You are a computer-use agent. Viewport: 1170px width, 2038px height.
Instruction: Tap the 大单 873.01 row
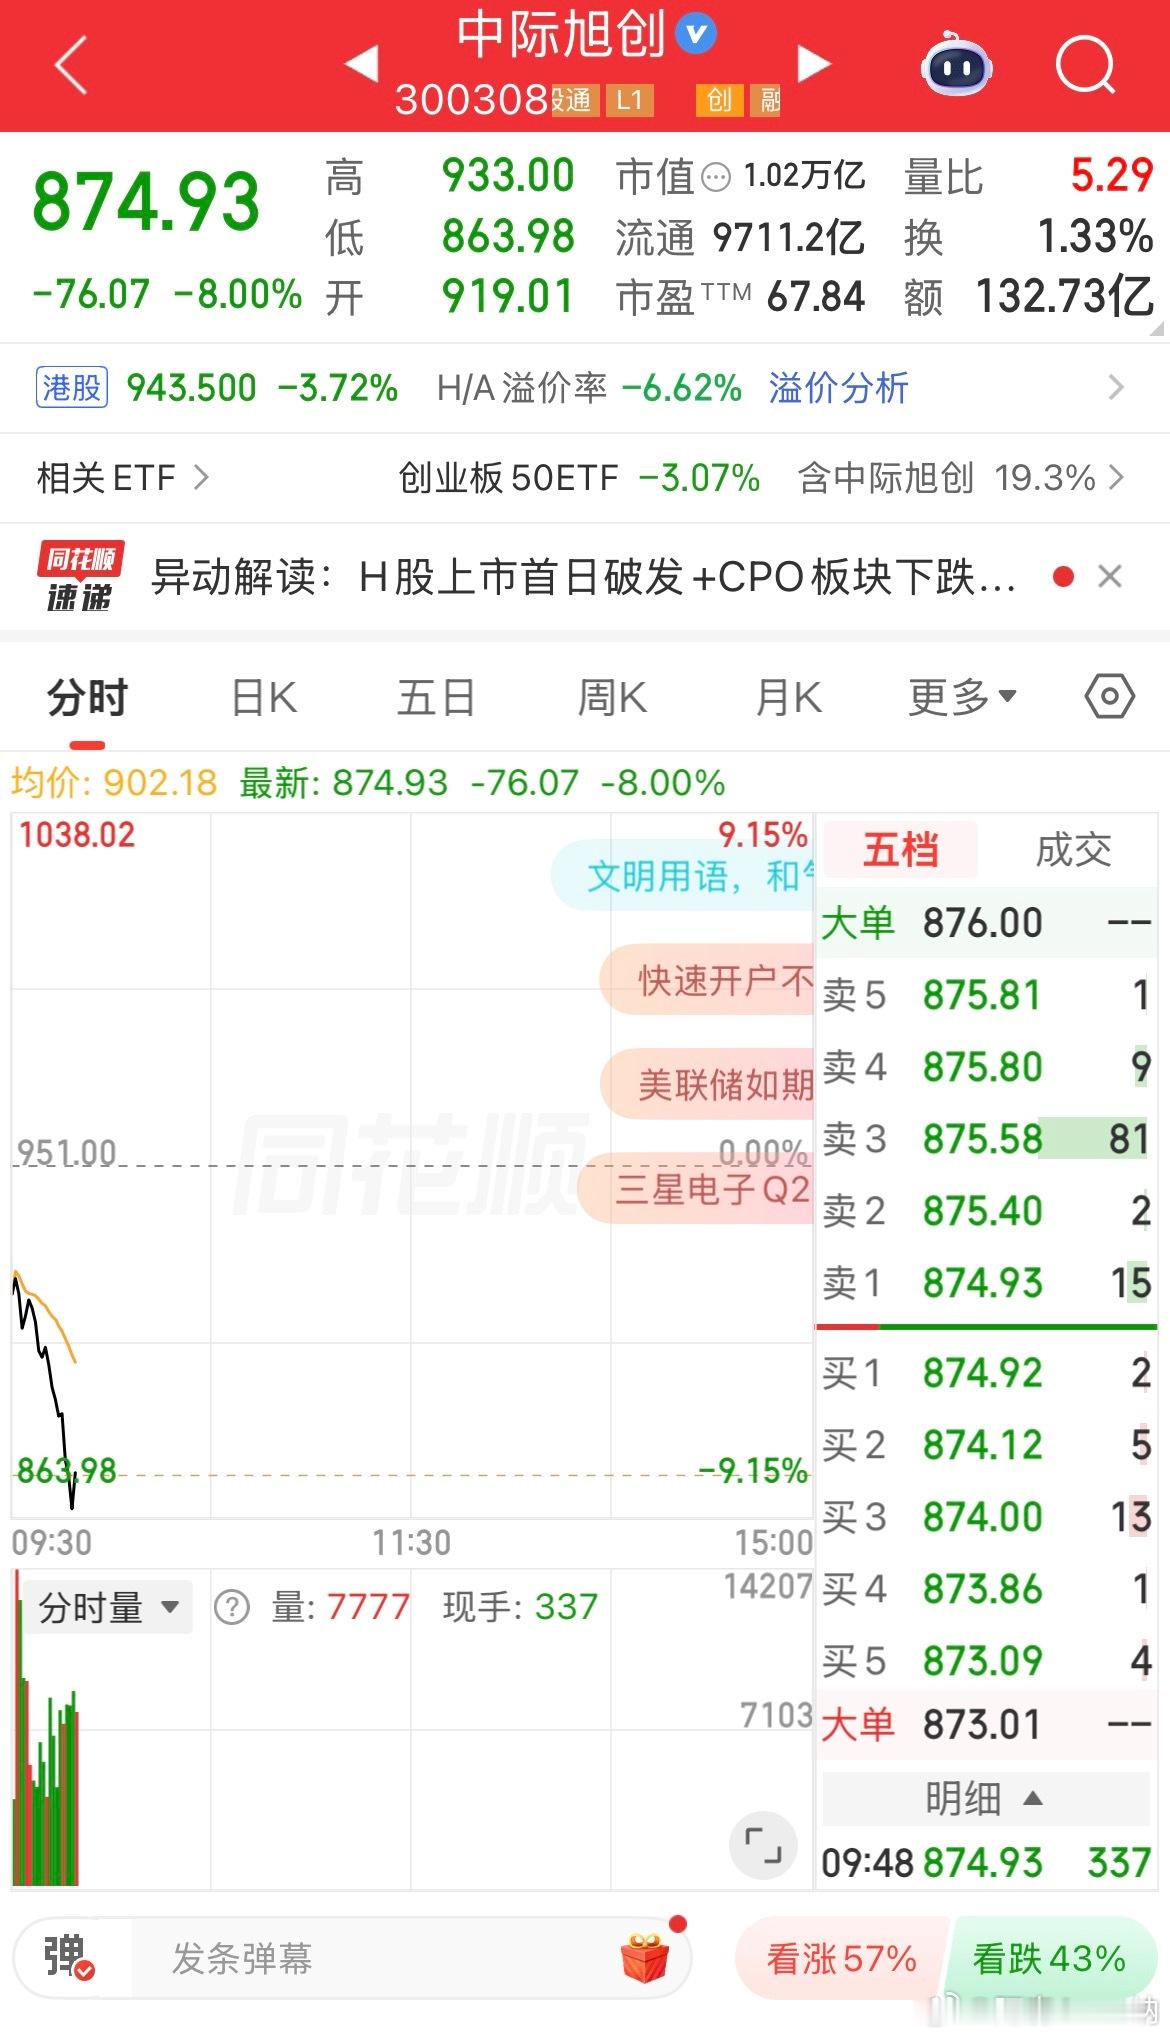coord(986,1725)
